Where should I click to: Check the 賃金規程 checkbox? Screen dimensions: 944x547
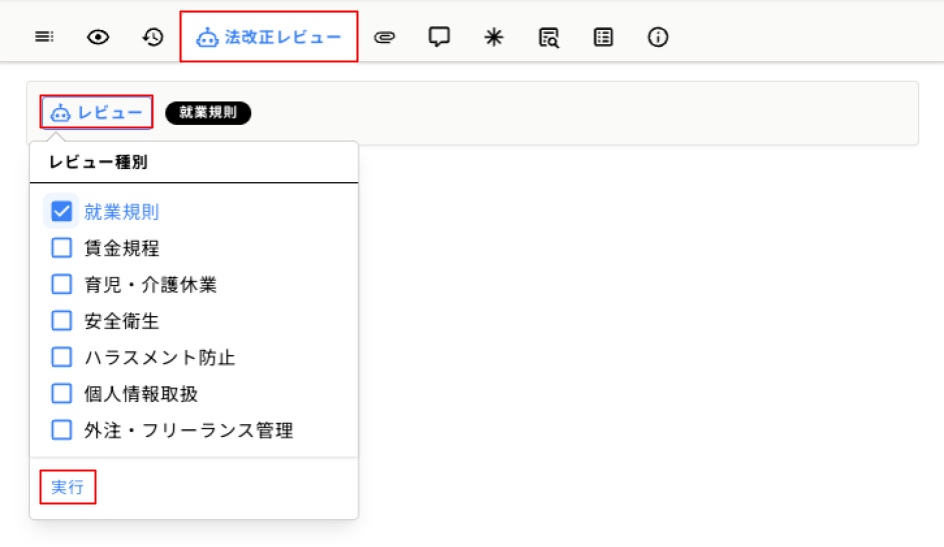(x=61, y=247)
